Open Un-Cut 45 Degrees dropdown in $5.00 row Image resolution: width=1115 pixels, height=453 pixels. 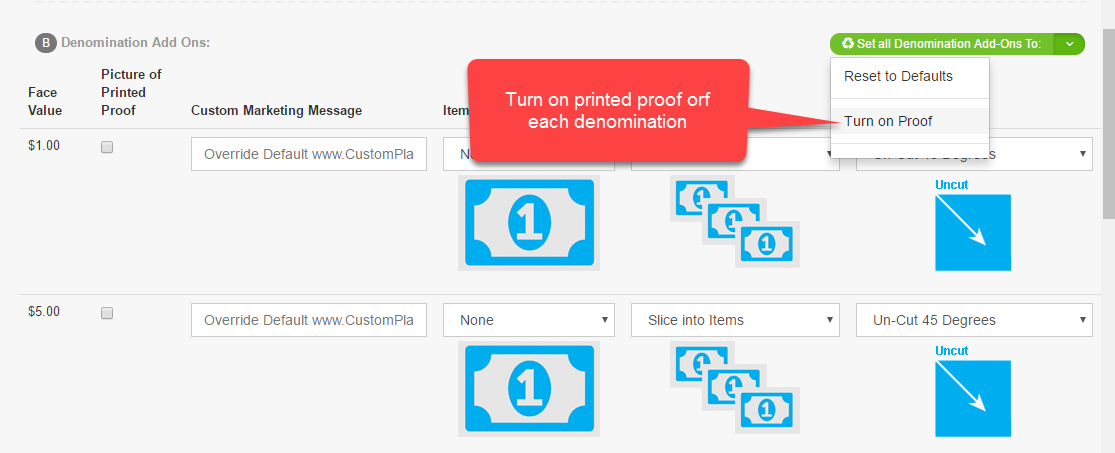click(x=974, y=320)
